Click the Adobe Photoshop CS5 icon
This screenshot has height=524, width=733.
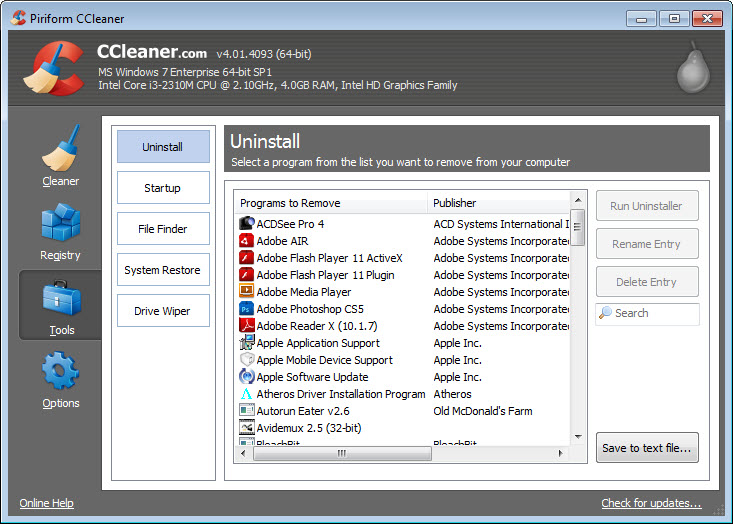coord(246,309)
